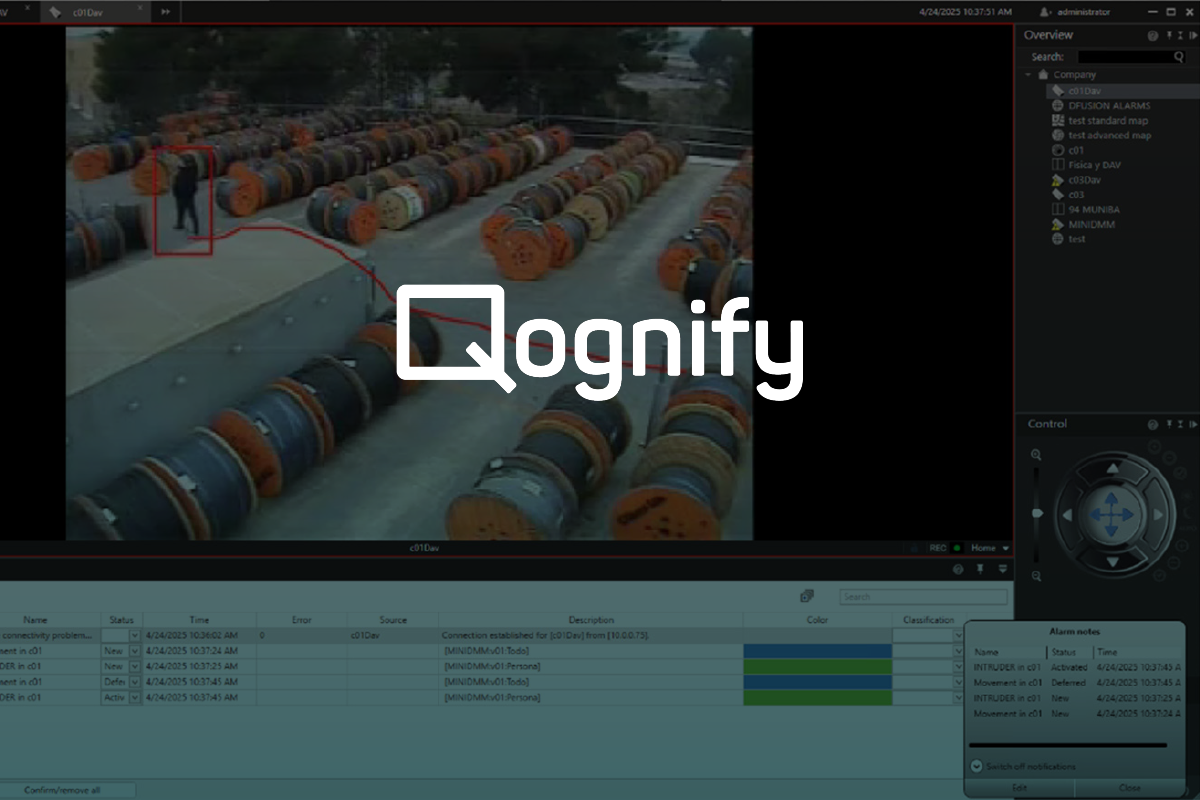Open the Home dropdown below the video
The width and height of the screenshot is (1200, 800).
(1005, 548)
